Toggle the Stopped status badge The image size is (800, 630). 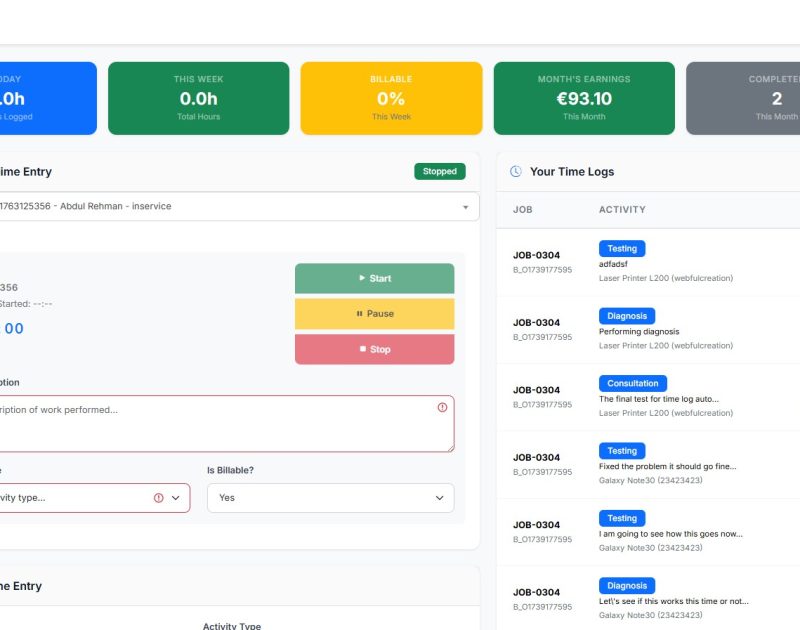point(440,171)
